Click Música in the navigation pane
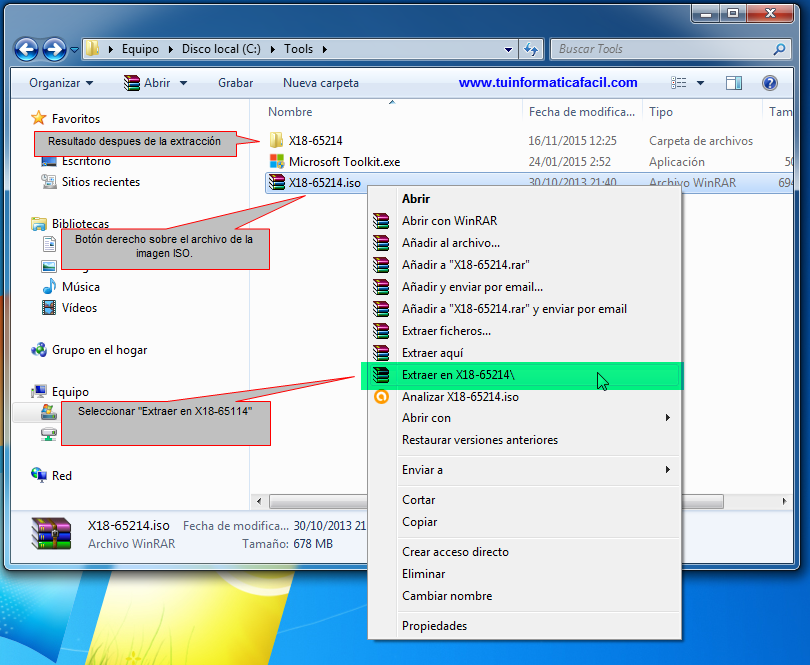 81,287
